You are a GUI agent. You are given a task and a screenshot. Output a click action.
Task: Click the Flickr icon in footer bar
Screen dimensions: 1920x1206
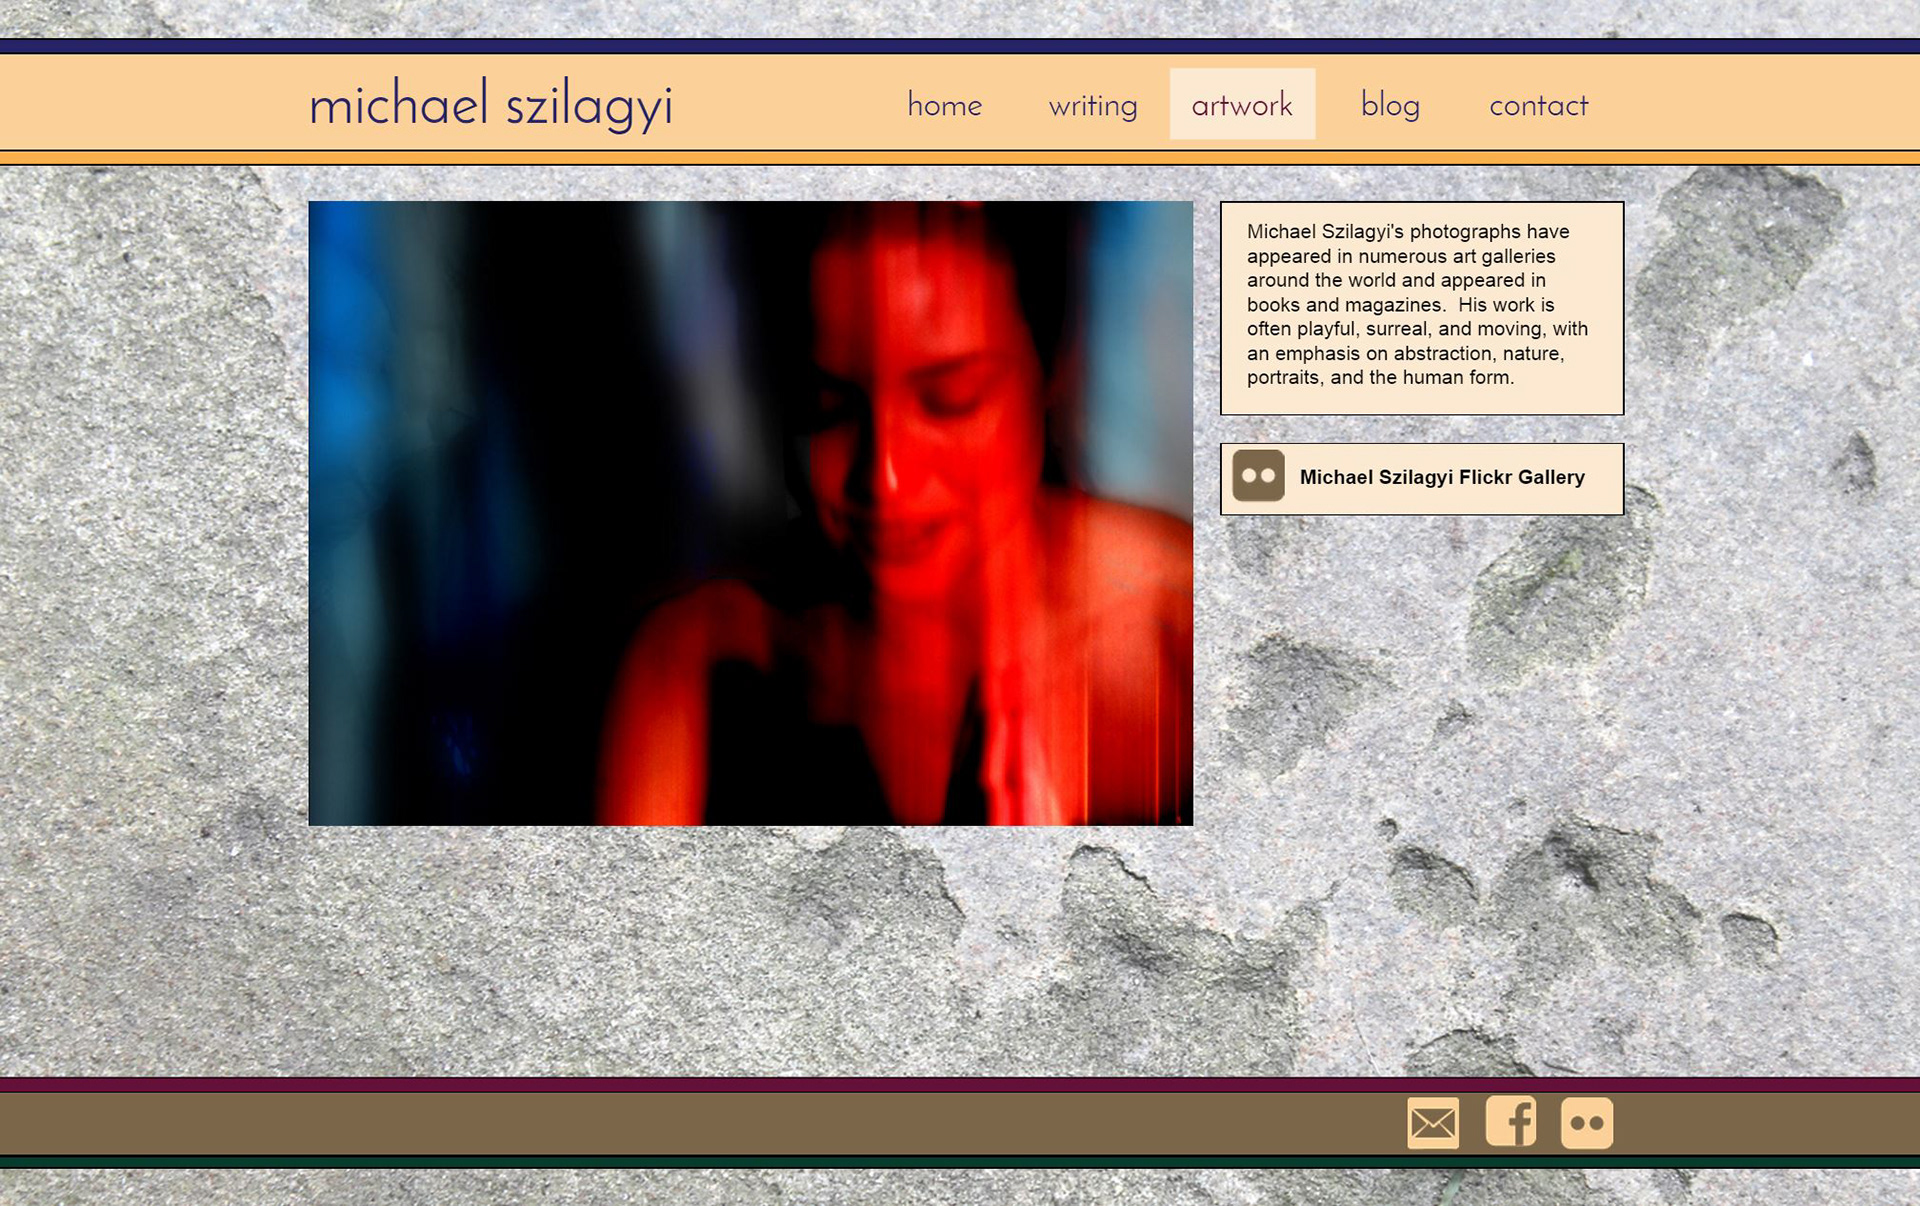click(1586, 1122)
